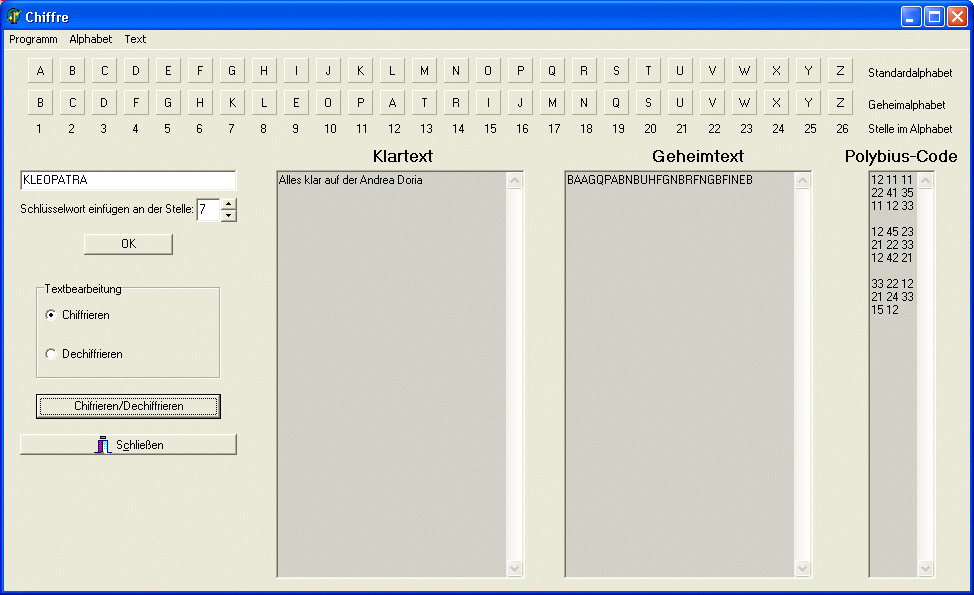This screenshot has height=595, width=974.
Task: Click Polybius code line '33 22 12'
Action: click(892, 284)
